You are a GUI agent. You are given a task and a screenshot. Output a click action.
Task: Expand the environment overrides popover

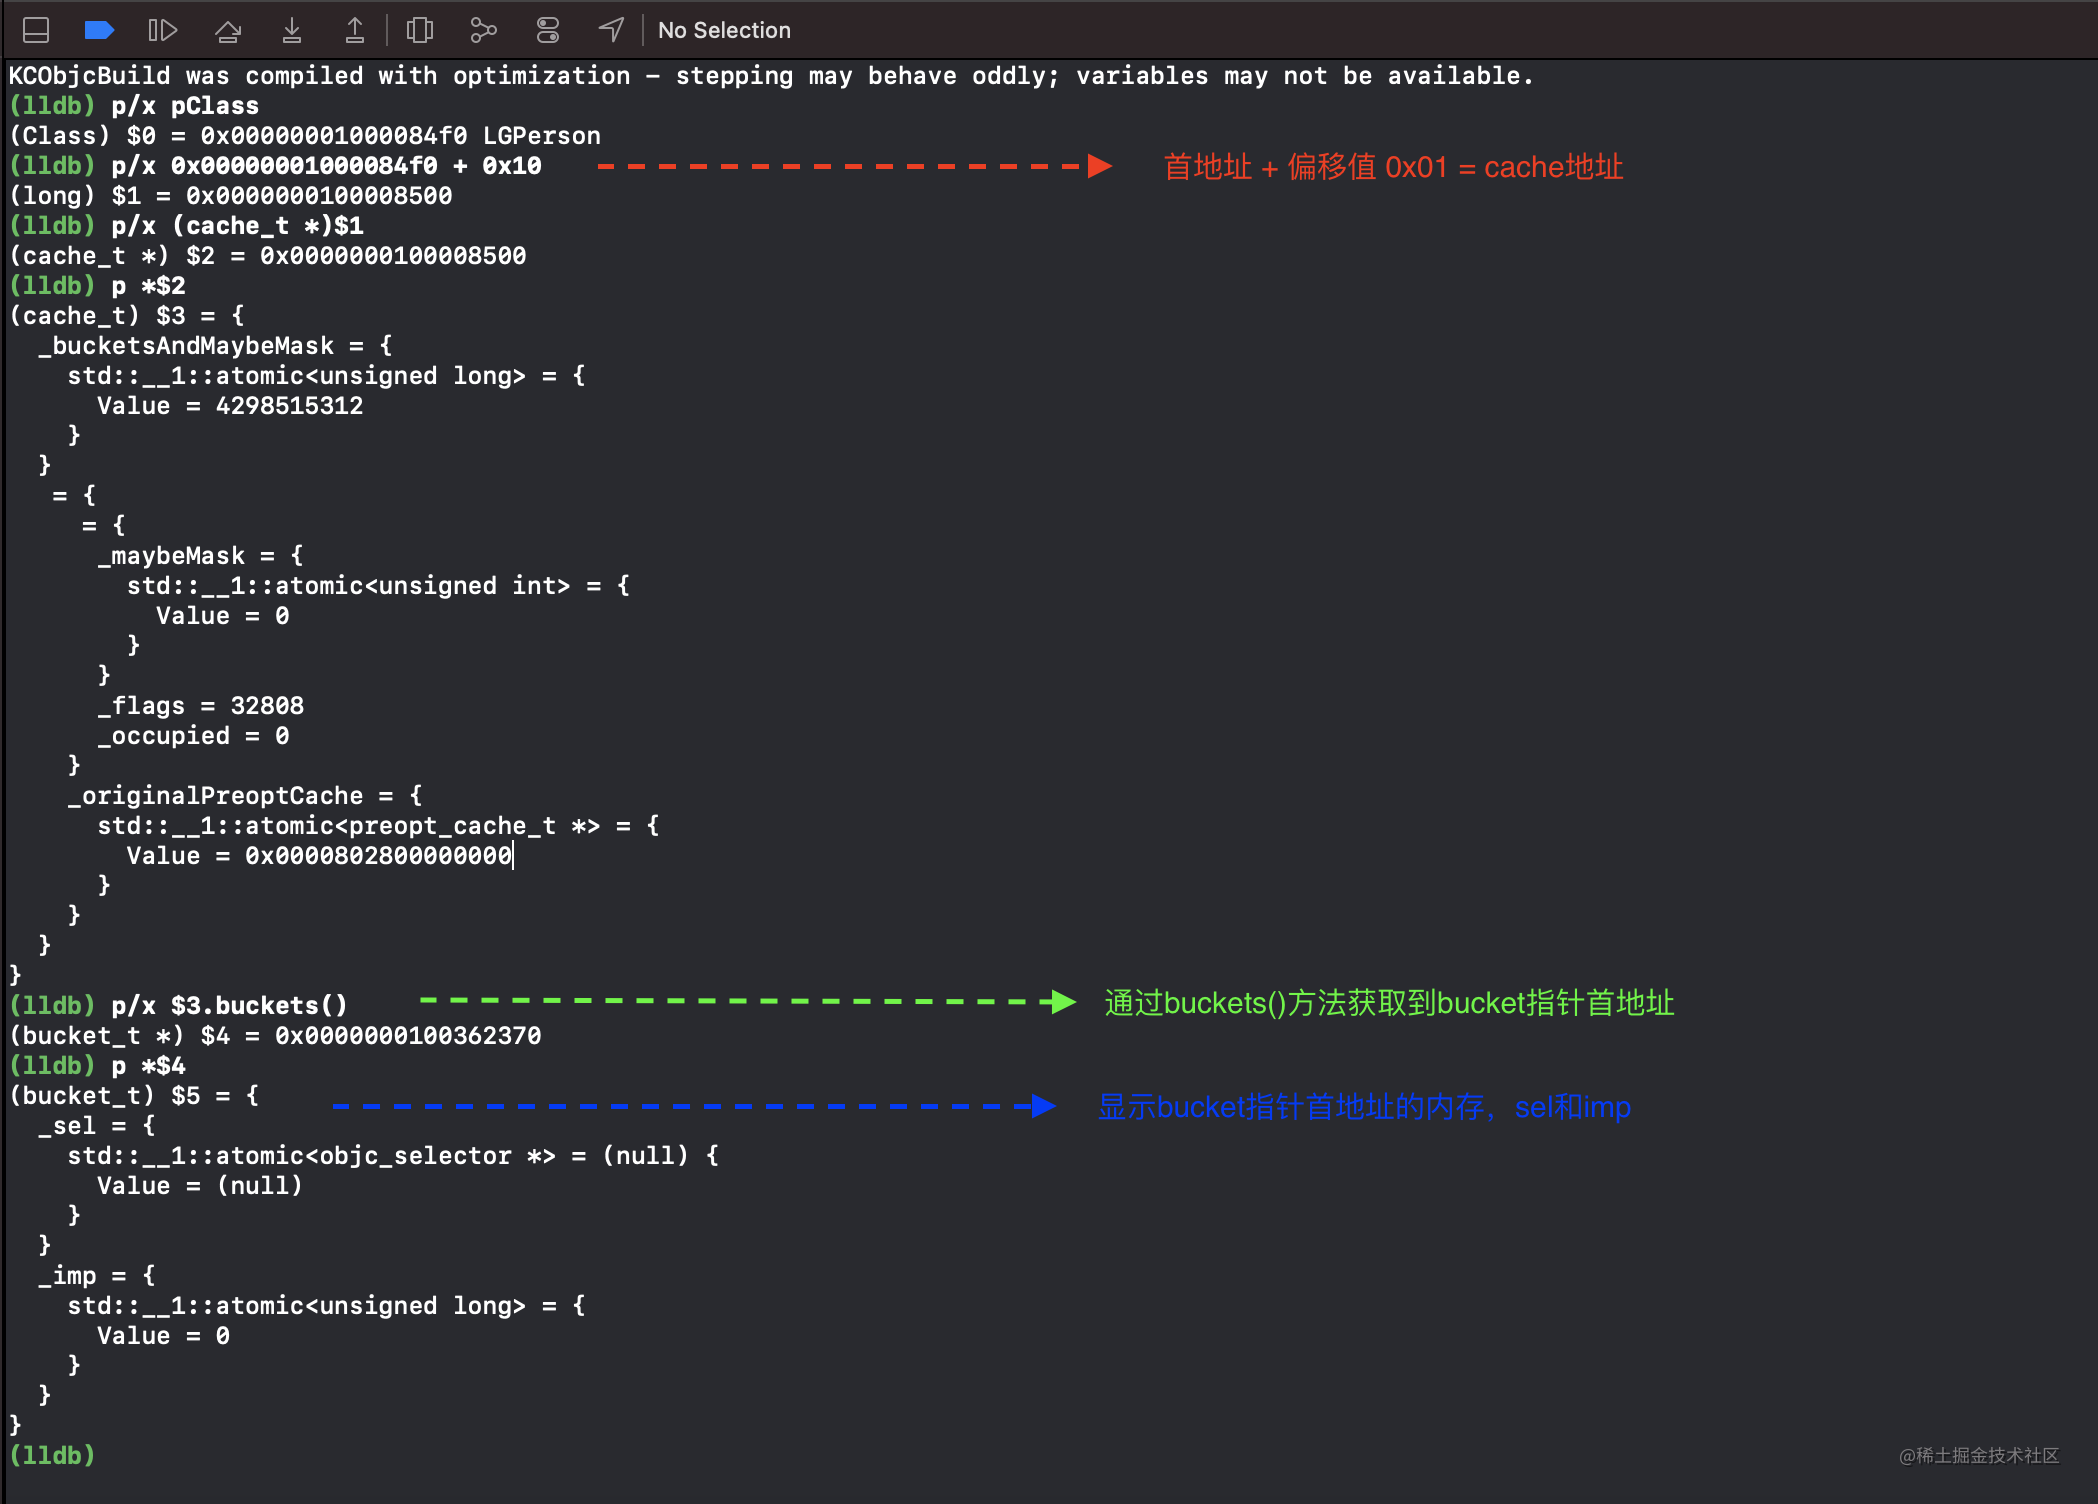coord(547,30)
